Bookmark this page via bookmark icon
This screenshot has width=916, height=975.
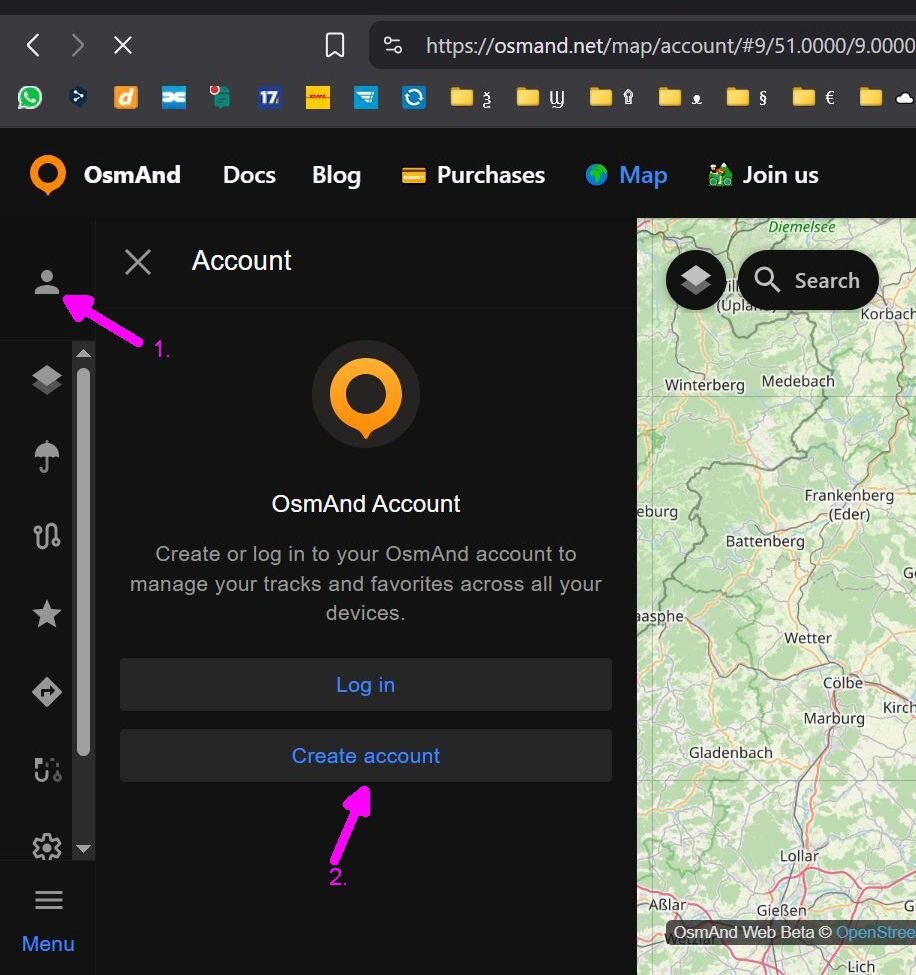click(x=335, y=45)
